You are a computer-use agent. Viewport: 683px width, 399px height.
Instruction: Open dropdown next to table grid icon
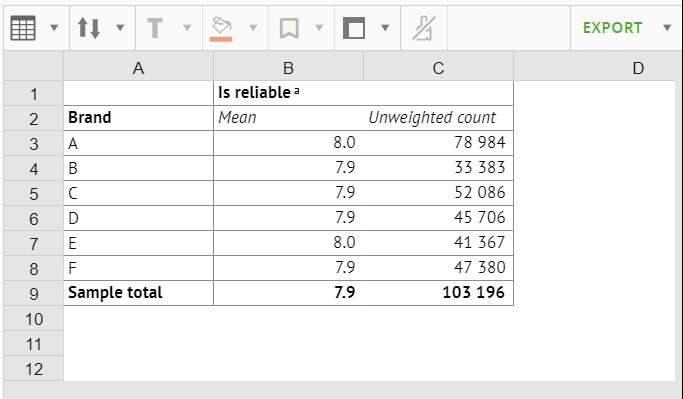point(54,28)
